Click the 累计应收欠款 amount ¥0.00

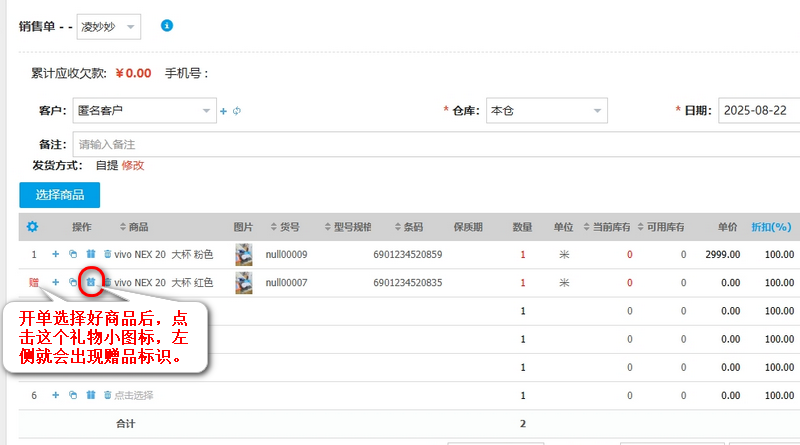click(x=133, y=73)
